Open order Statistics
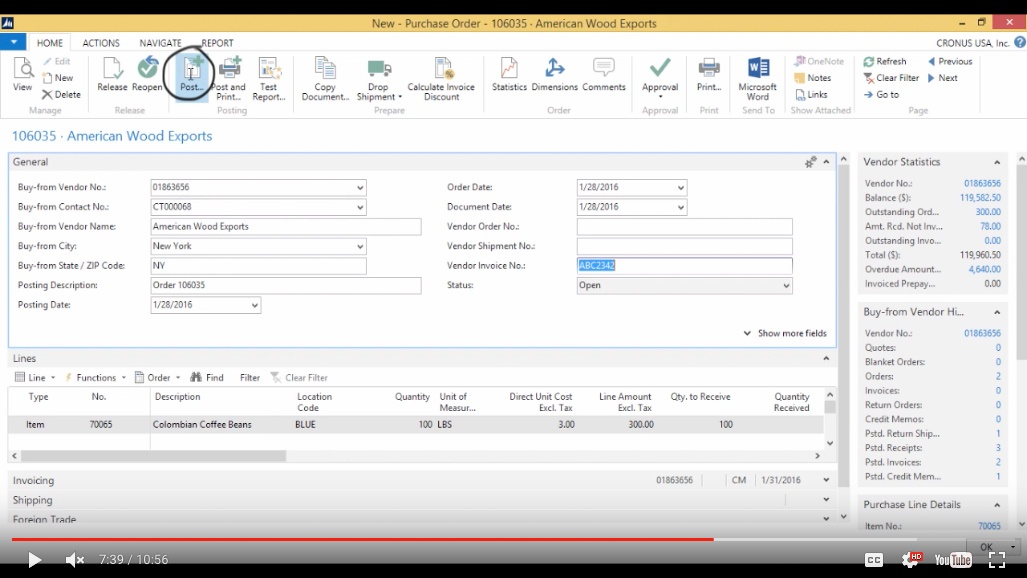The height and width of the screenshot is (578, 1027). (509, 74)
